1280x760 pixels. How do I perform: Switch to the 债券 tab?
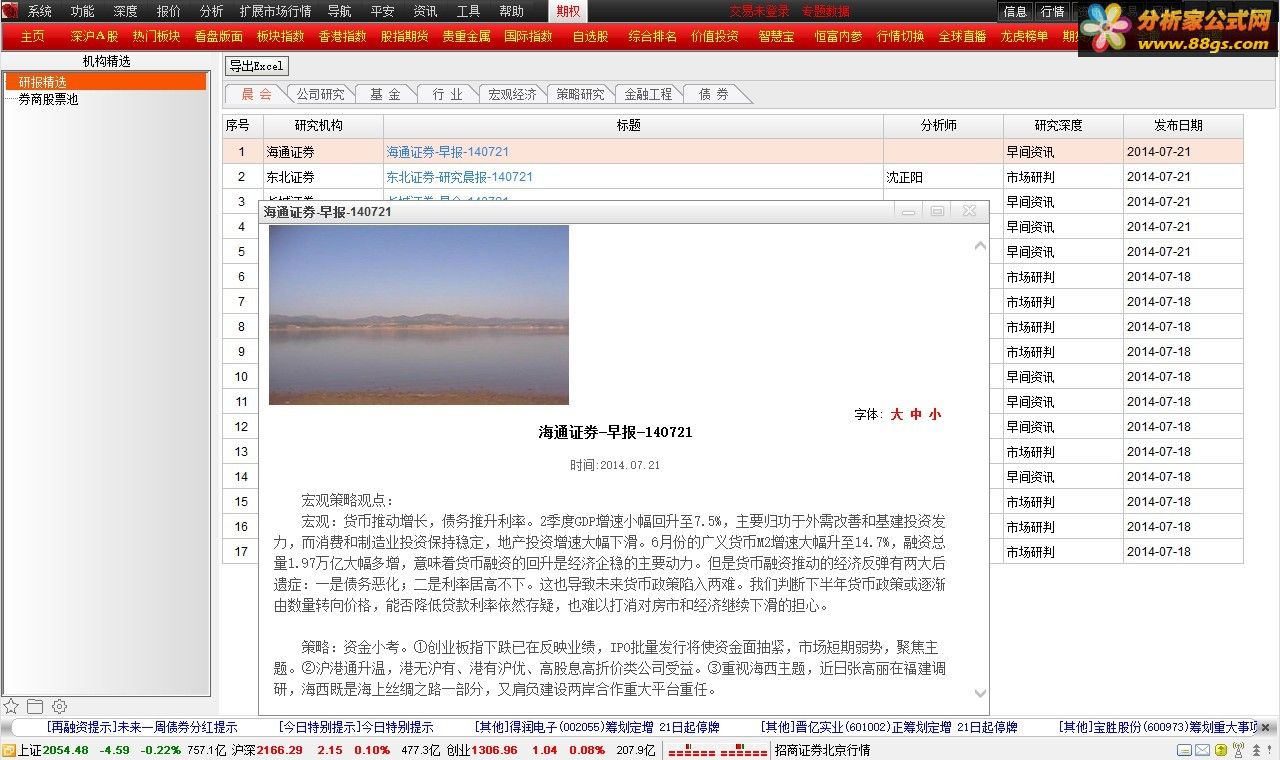[713, 94]
